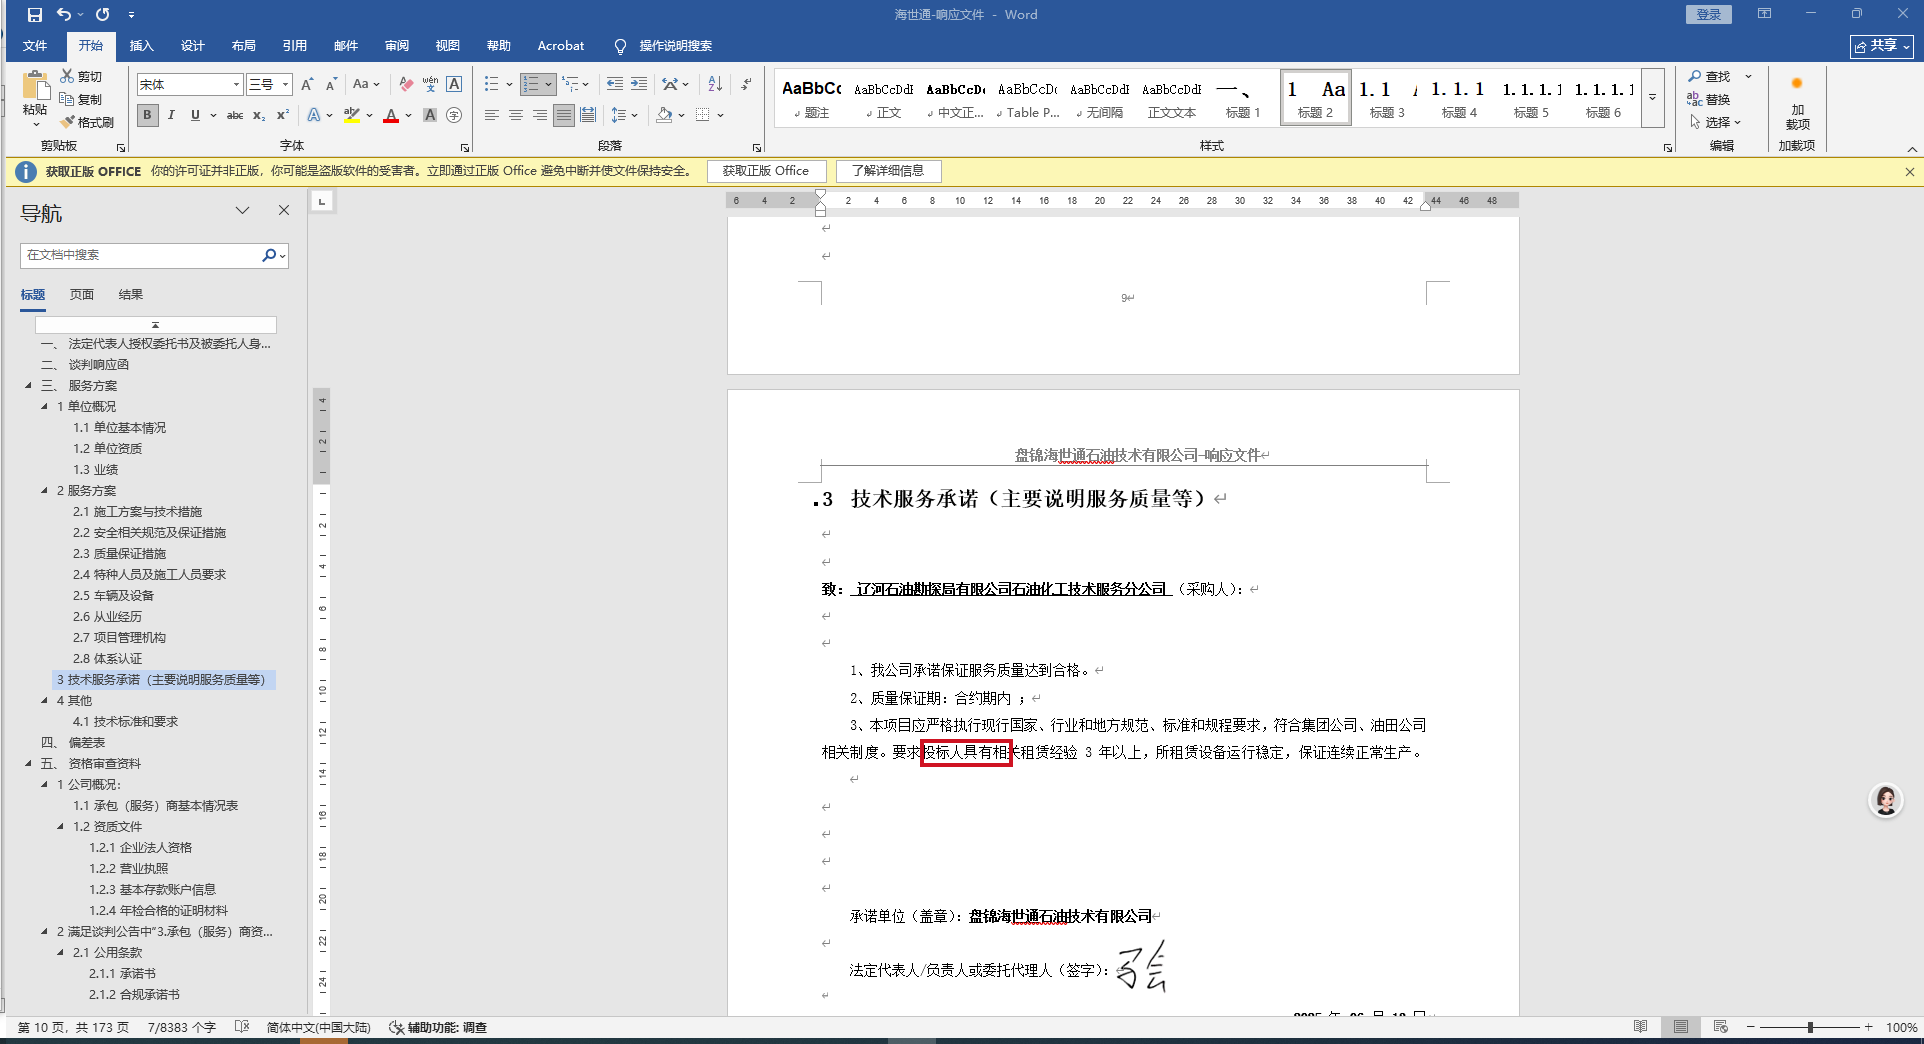Open the 审阅 (Review) ribbon tab
1924x1044 pixels.
pos(397,46)
